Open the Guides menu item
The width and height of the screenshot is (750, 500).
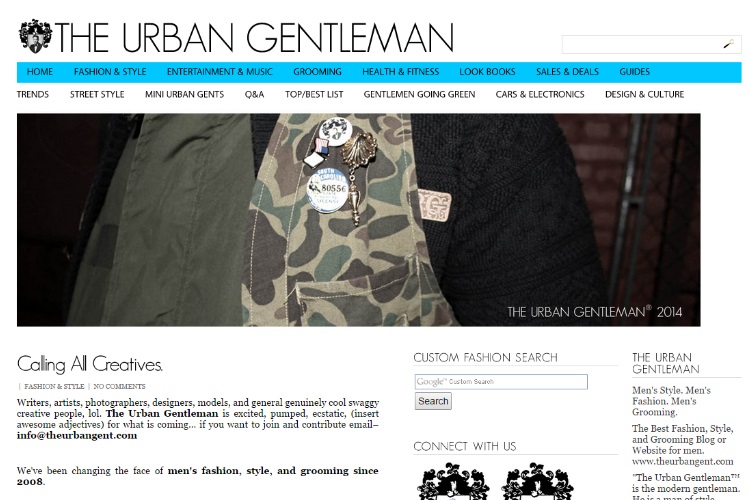634,72
